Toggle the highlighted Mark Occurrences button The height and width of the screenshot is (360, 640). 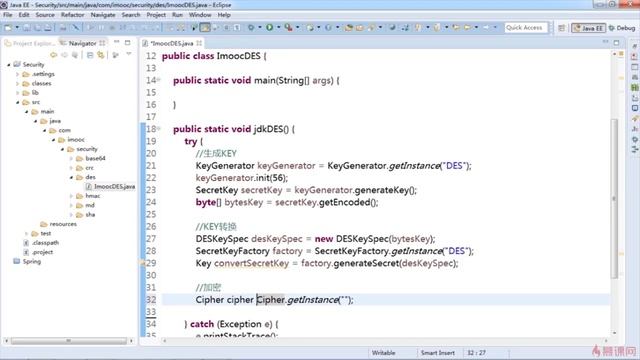(x=205, y=27)
